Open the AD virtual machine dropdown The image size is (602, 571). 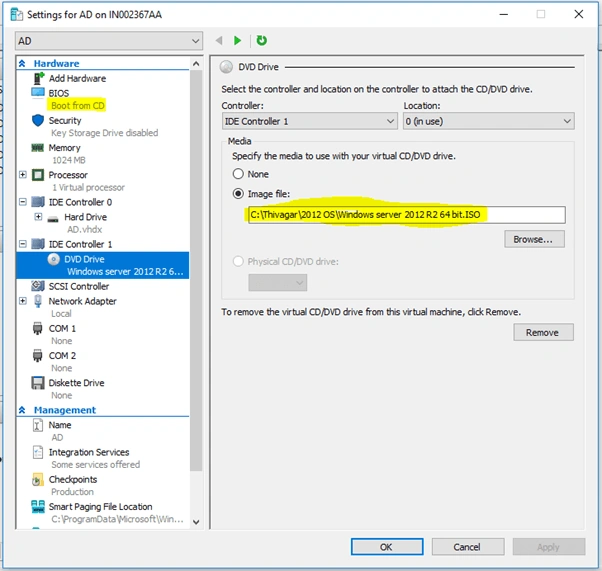[109, 41]
